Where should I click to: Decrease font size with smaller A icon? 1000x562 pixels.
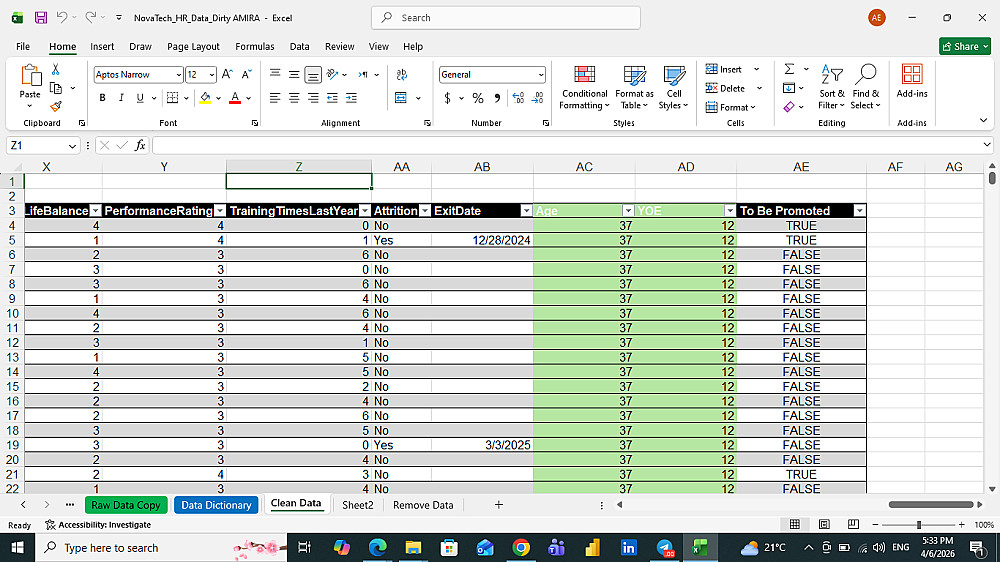coord(246,75)
